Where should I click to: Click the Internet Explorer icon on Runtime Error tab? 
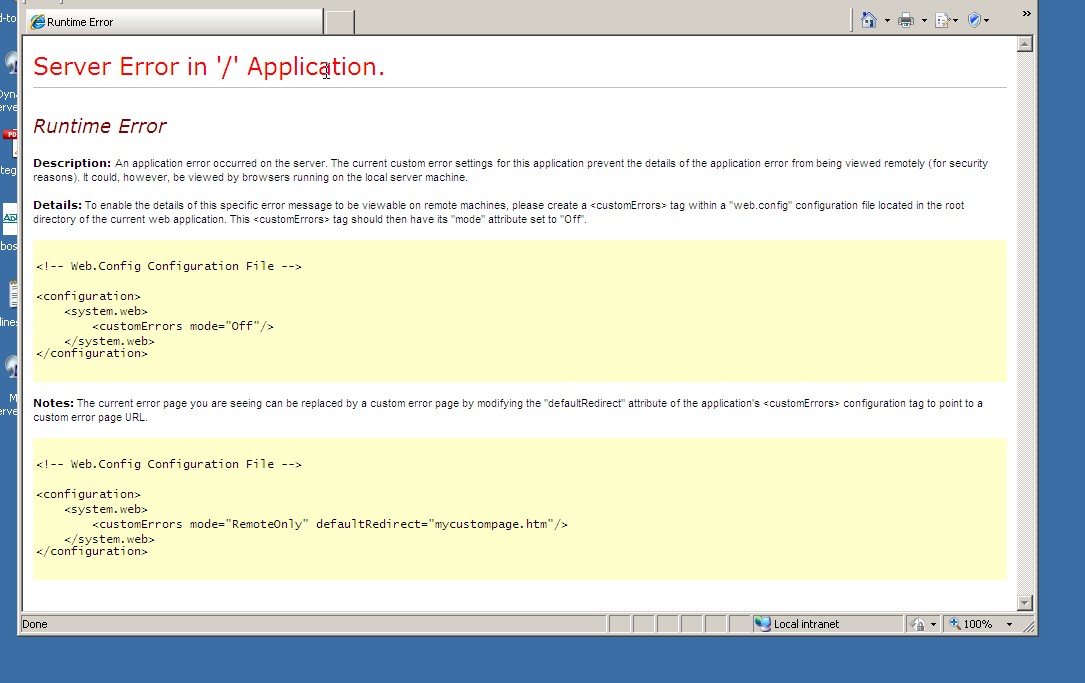38,22
